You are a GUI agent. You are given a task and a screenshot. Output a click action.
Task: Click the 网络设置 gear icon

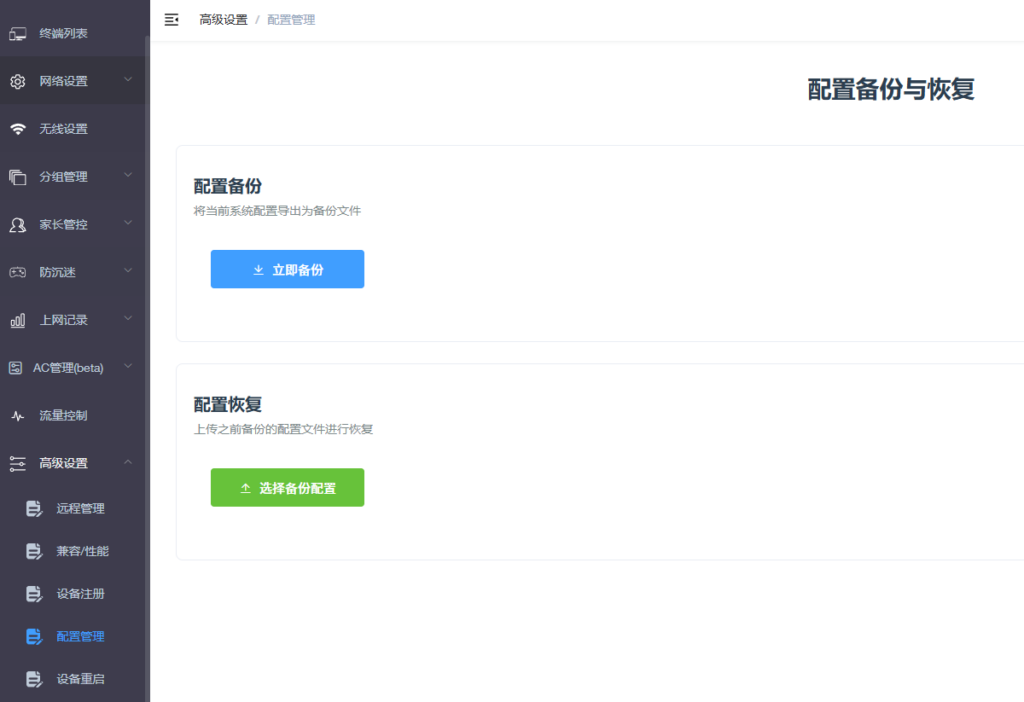18,82
